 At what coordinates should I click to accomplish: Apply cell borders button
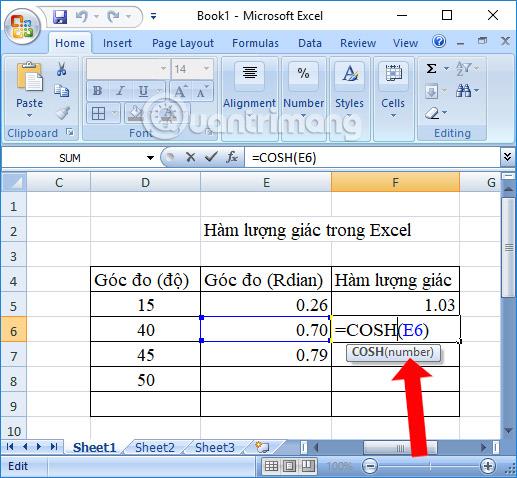pyautogui.click(x=98, y=113)
